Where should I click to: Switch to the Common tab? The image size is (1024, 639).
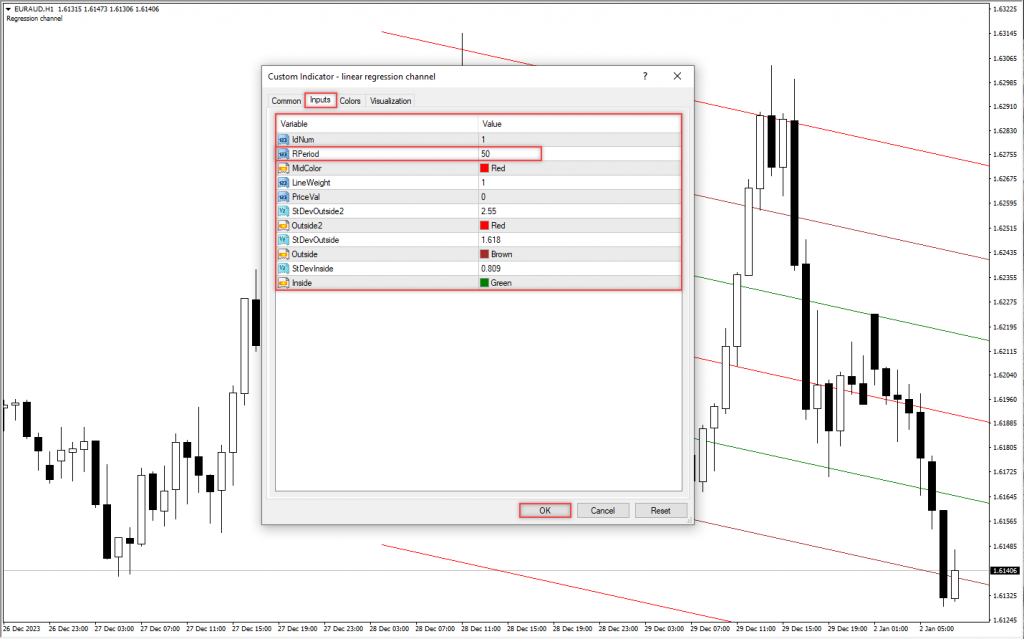286,101
